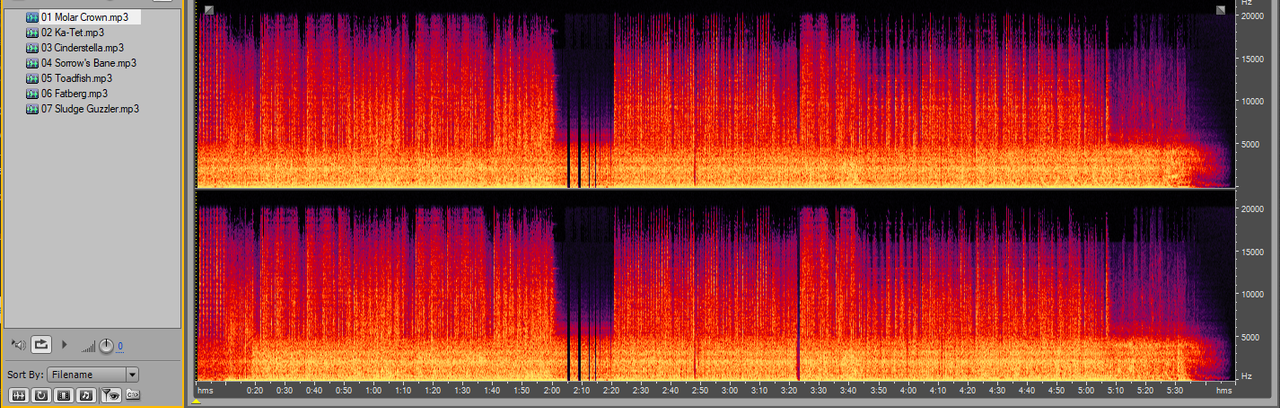Click 20000 on upper channel frequency scale

(x=1253, y=17)
